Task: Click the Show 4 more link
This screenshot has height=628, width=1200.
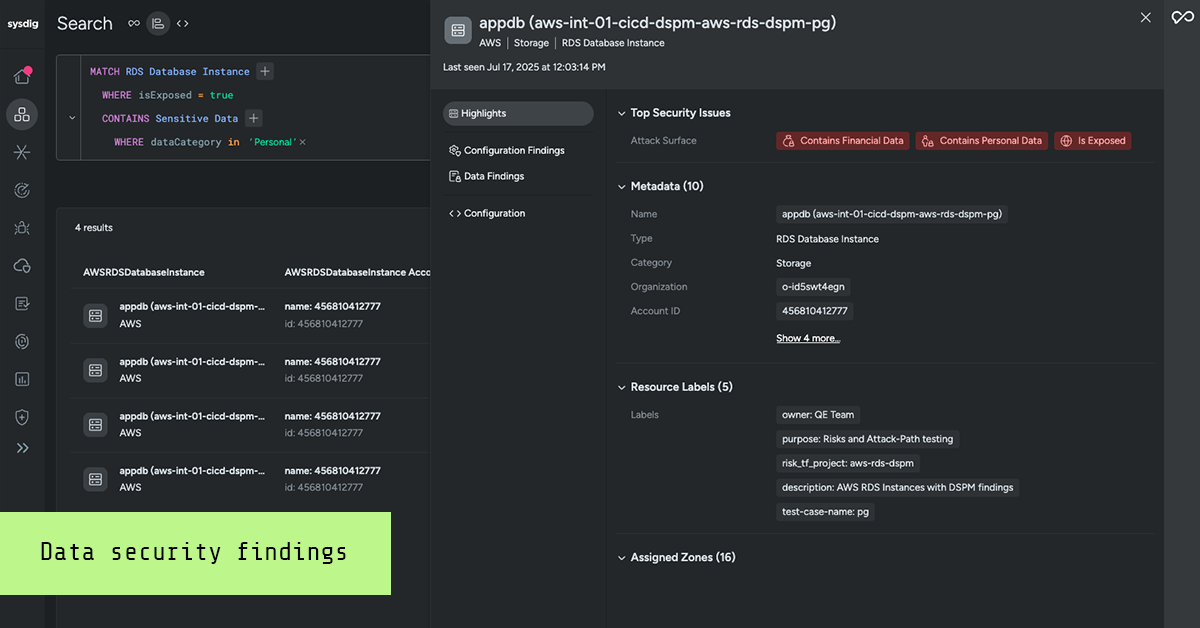Action: (x=808, y=338)
